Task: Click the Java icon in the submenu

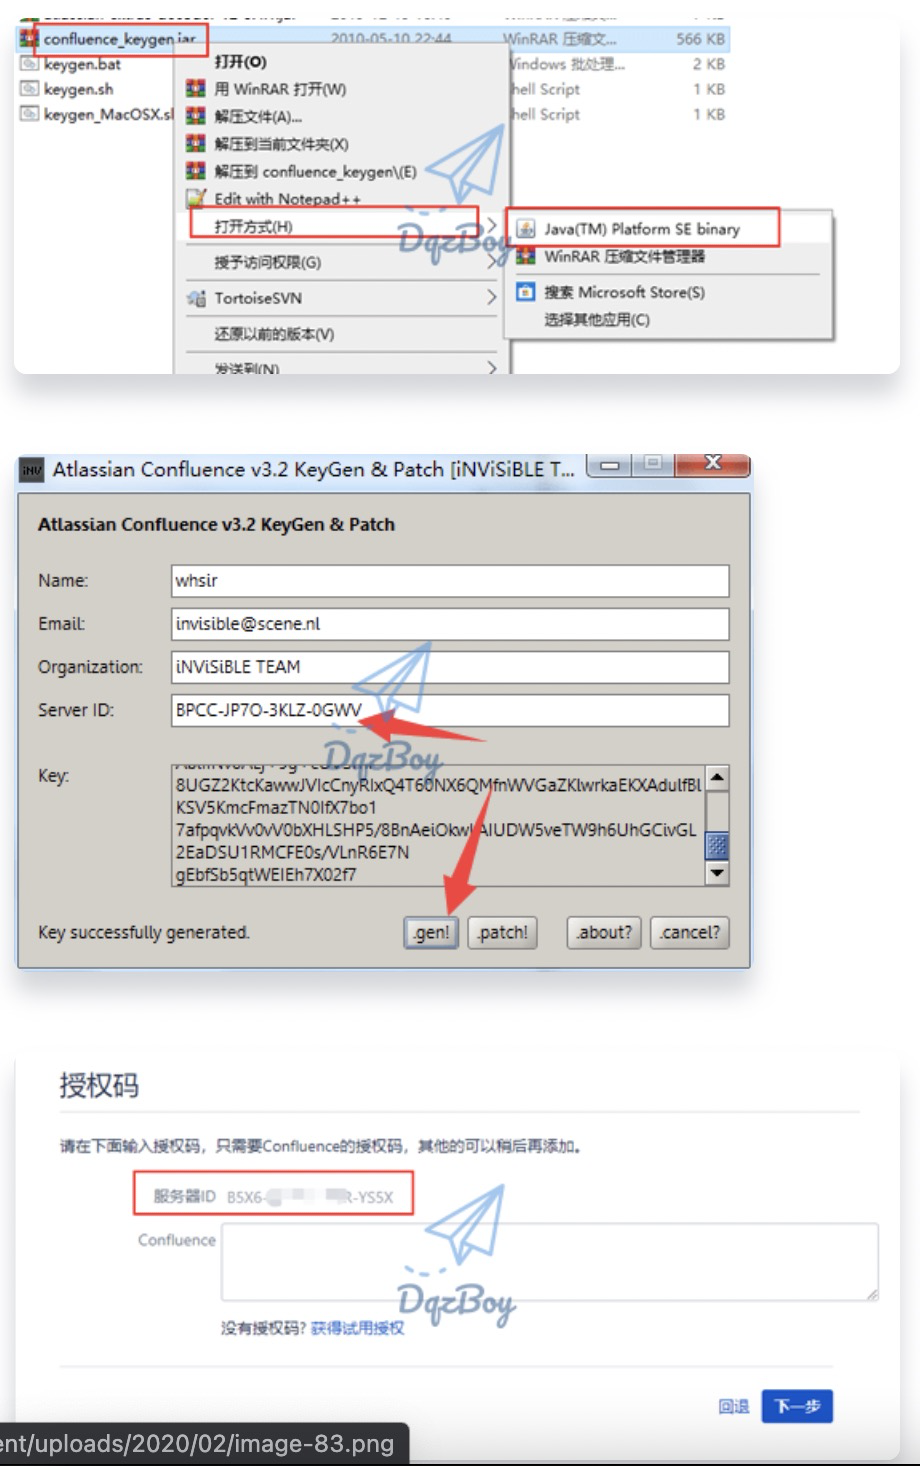Action: (525, 229)
